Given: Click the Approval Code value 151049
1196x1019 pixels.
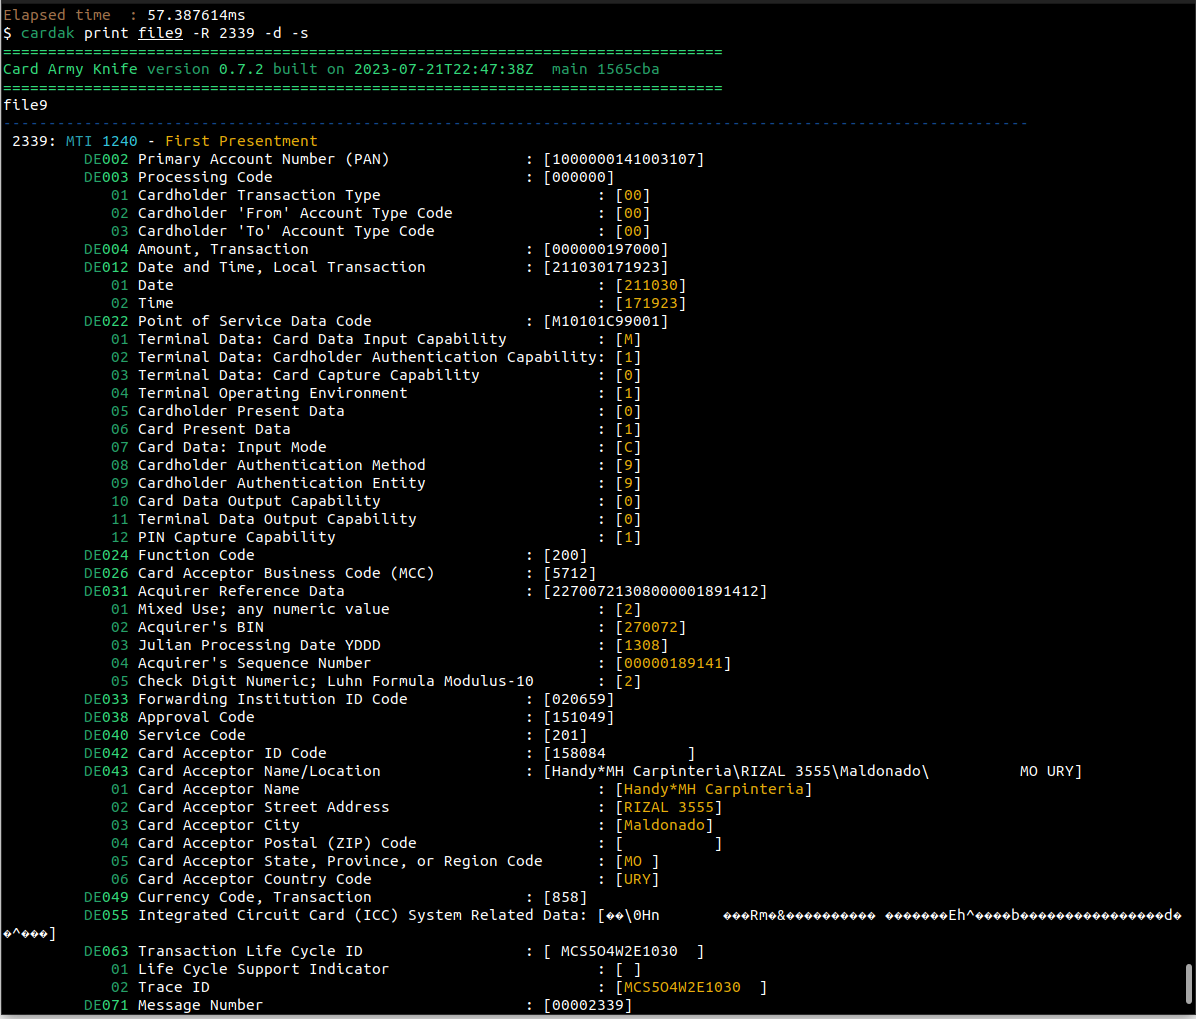Looking at the screenshot, I should (579, 717).
